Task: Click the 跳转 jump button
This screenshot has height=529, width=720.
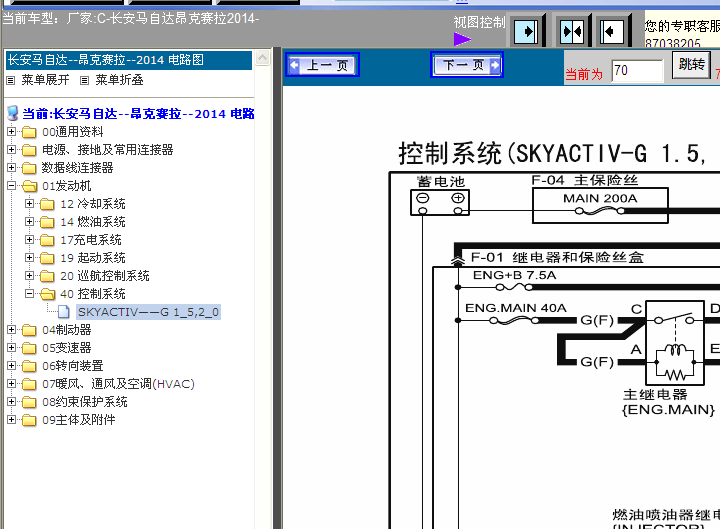Action: (692, 65)
